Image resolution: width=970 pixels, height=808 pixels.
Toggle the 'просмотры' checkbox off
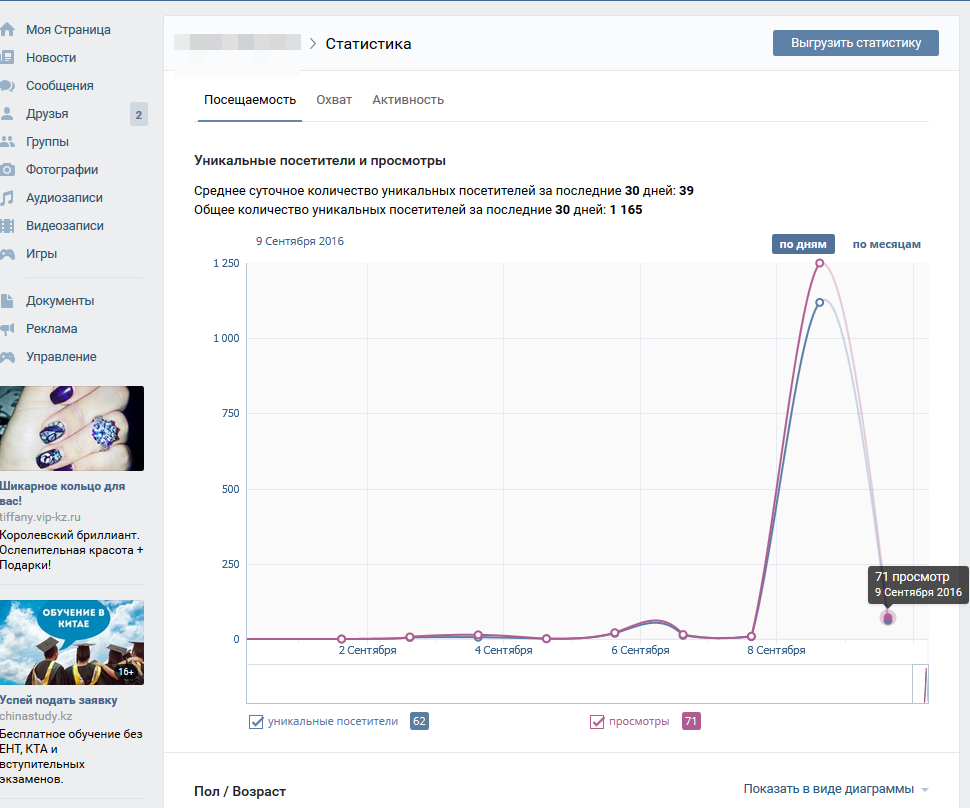pyautogui.click(x=597, y=722)
